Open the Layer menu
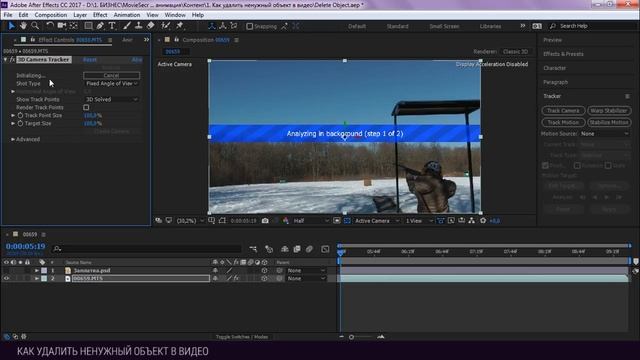The height and width of the screenshot is (360, 640). [80, 15]
